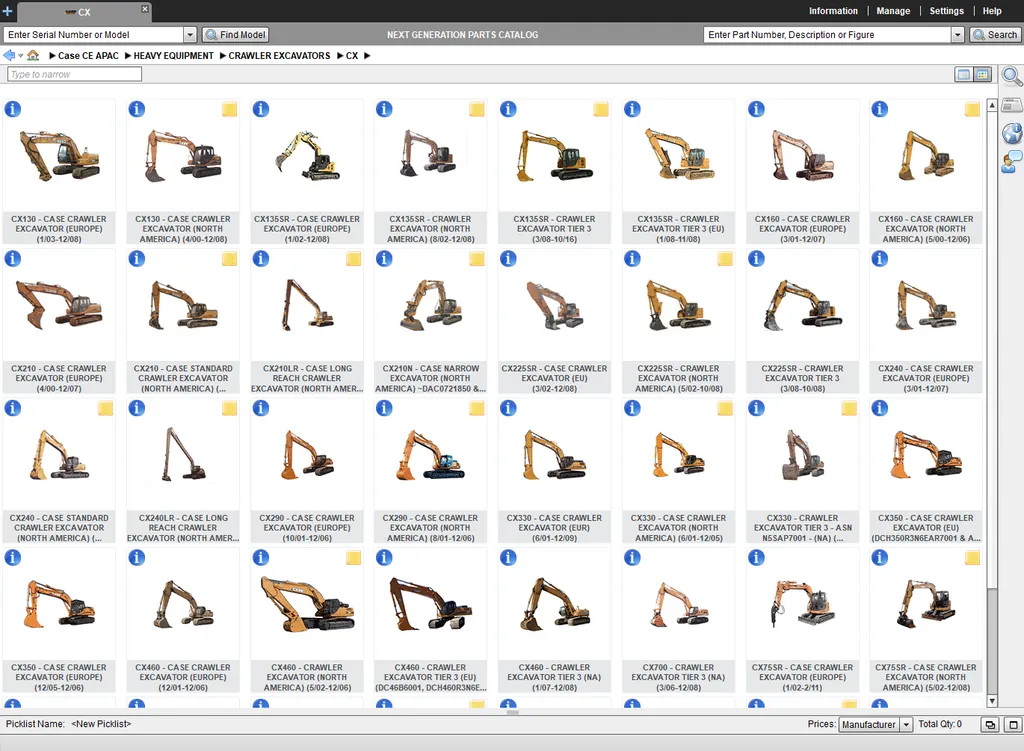Show info for CX240 Europe (3/01-12/07)

880,259
